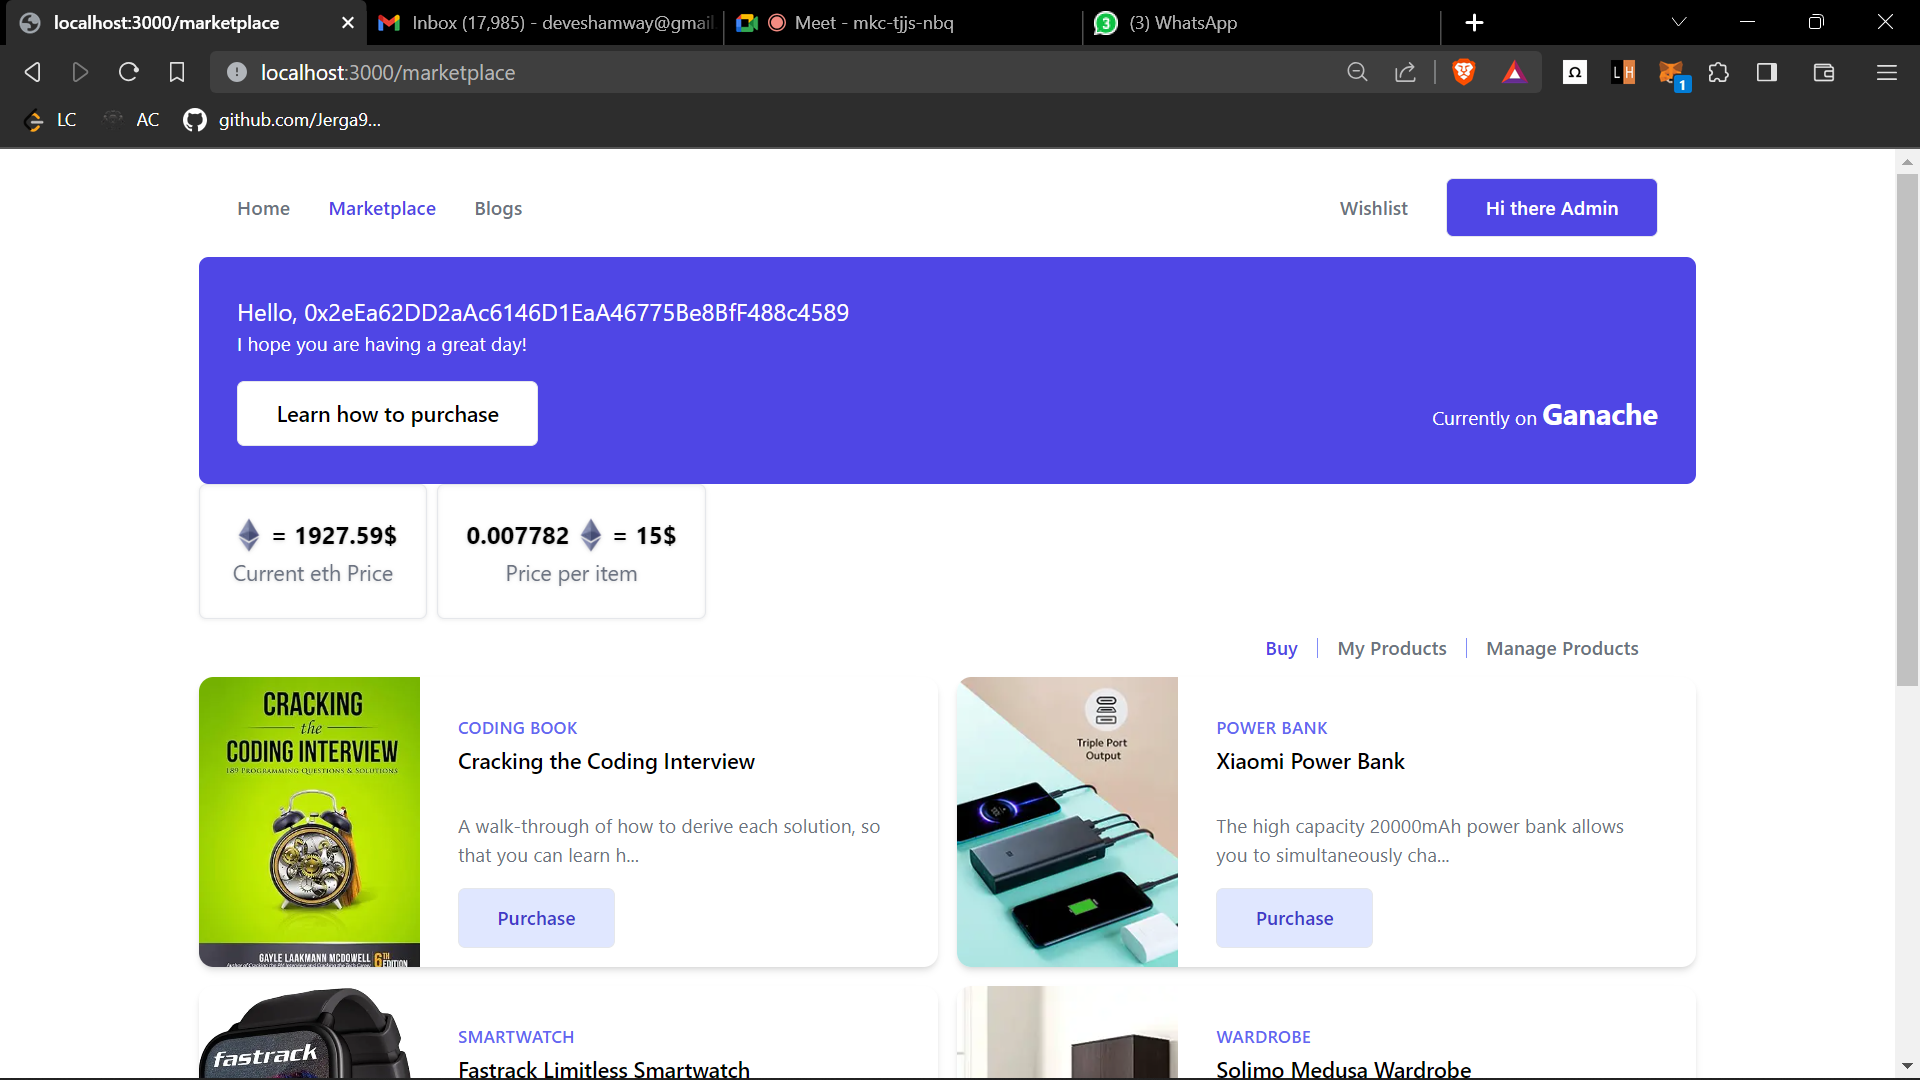This screenshot has height=1080, width=1920.
Task: Bookmark this page with bookmark icon
Action: coord(177,72)
